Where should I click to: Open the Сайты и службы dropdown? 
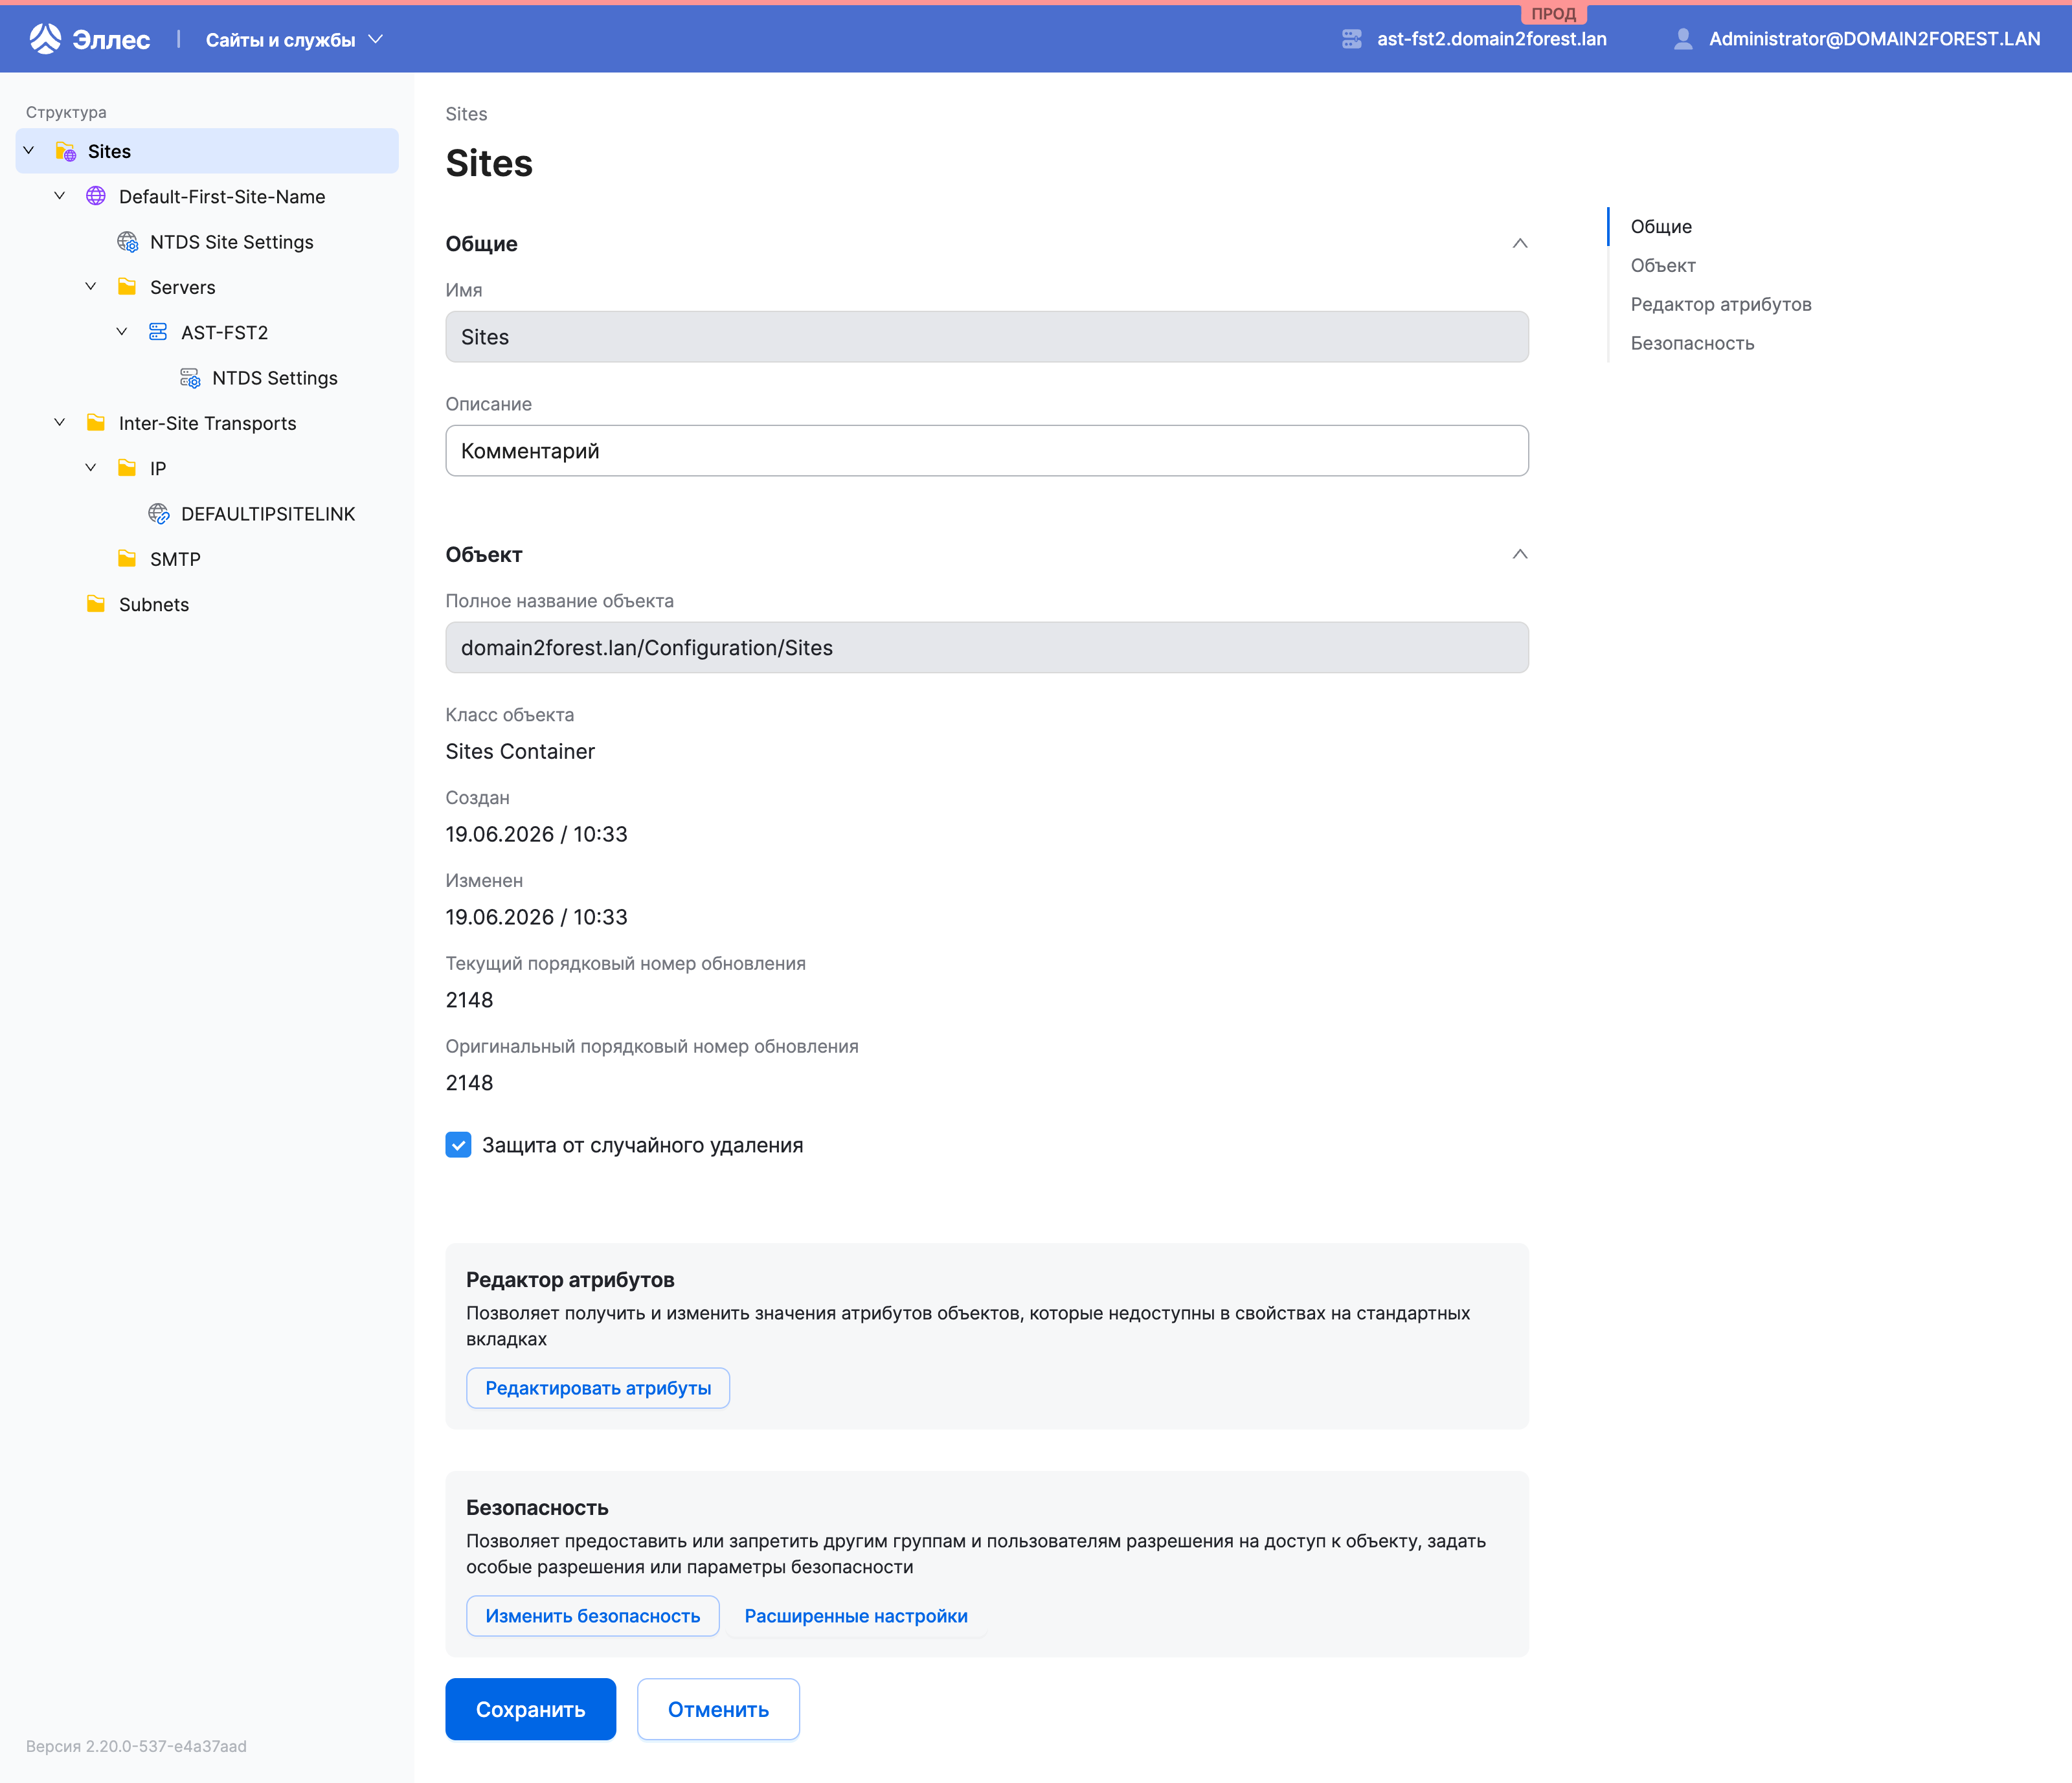[x=294, y=40]
